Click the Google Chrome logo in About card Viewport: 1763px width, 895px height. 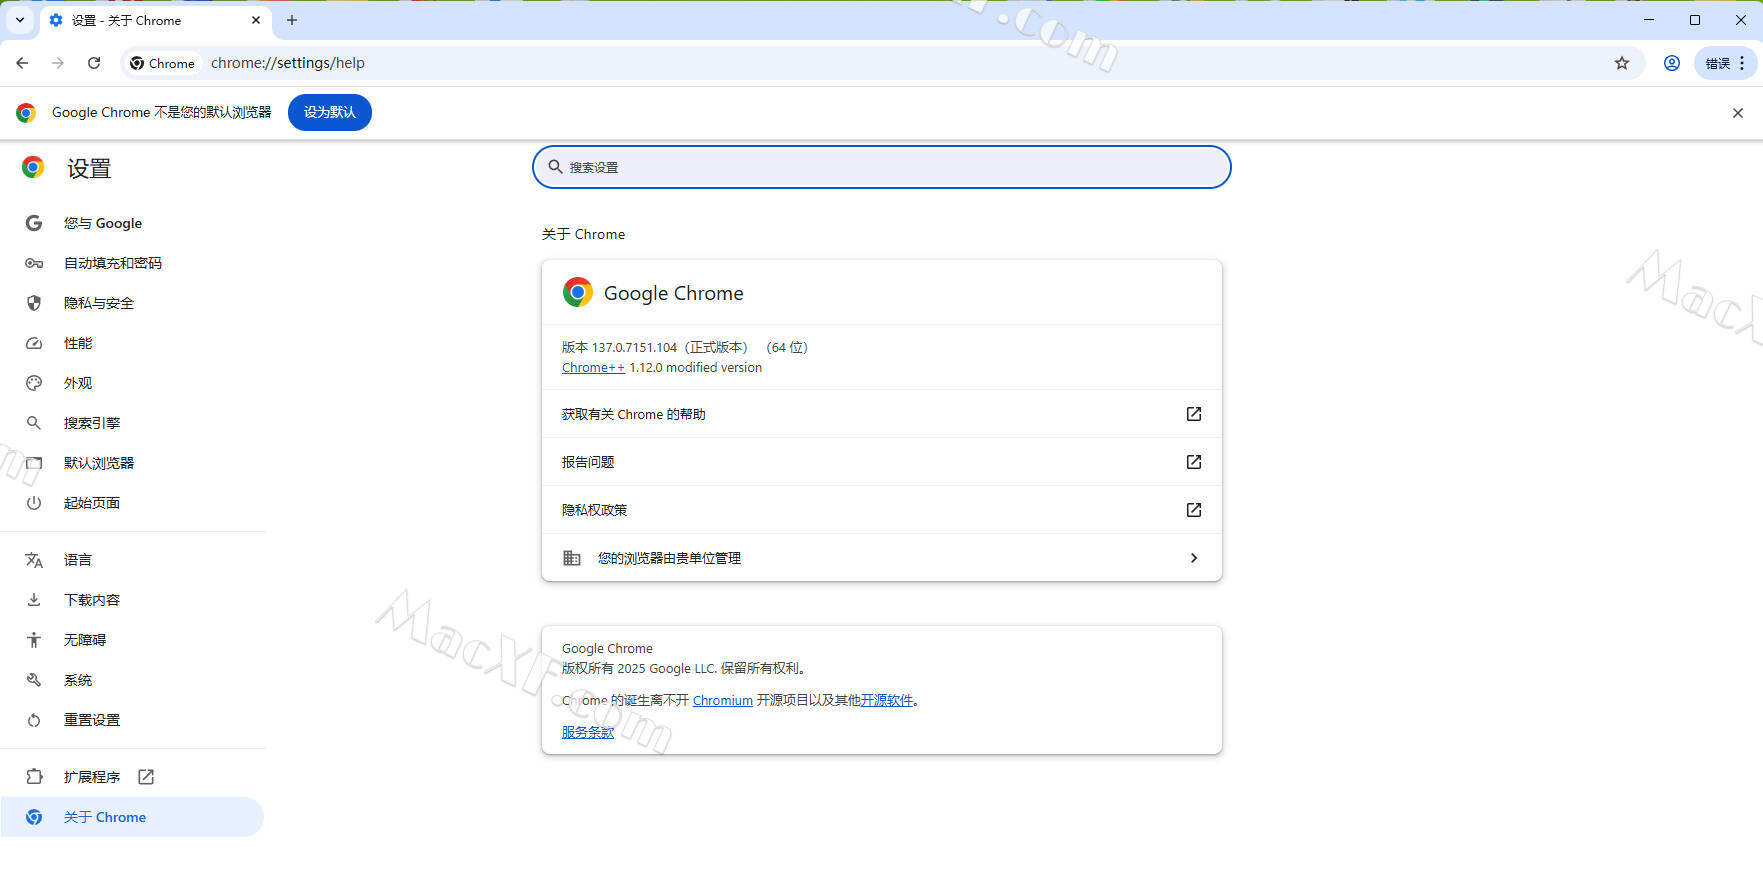[578, 292]
